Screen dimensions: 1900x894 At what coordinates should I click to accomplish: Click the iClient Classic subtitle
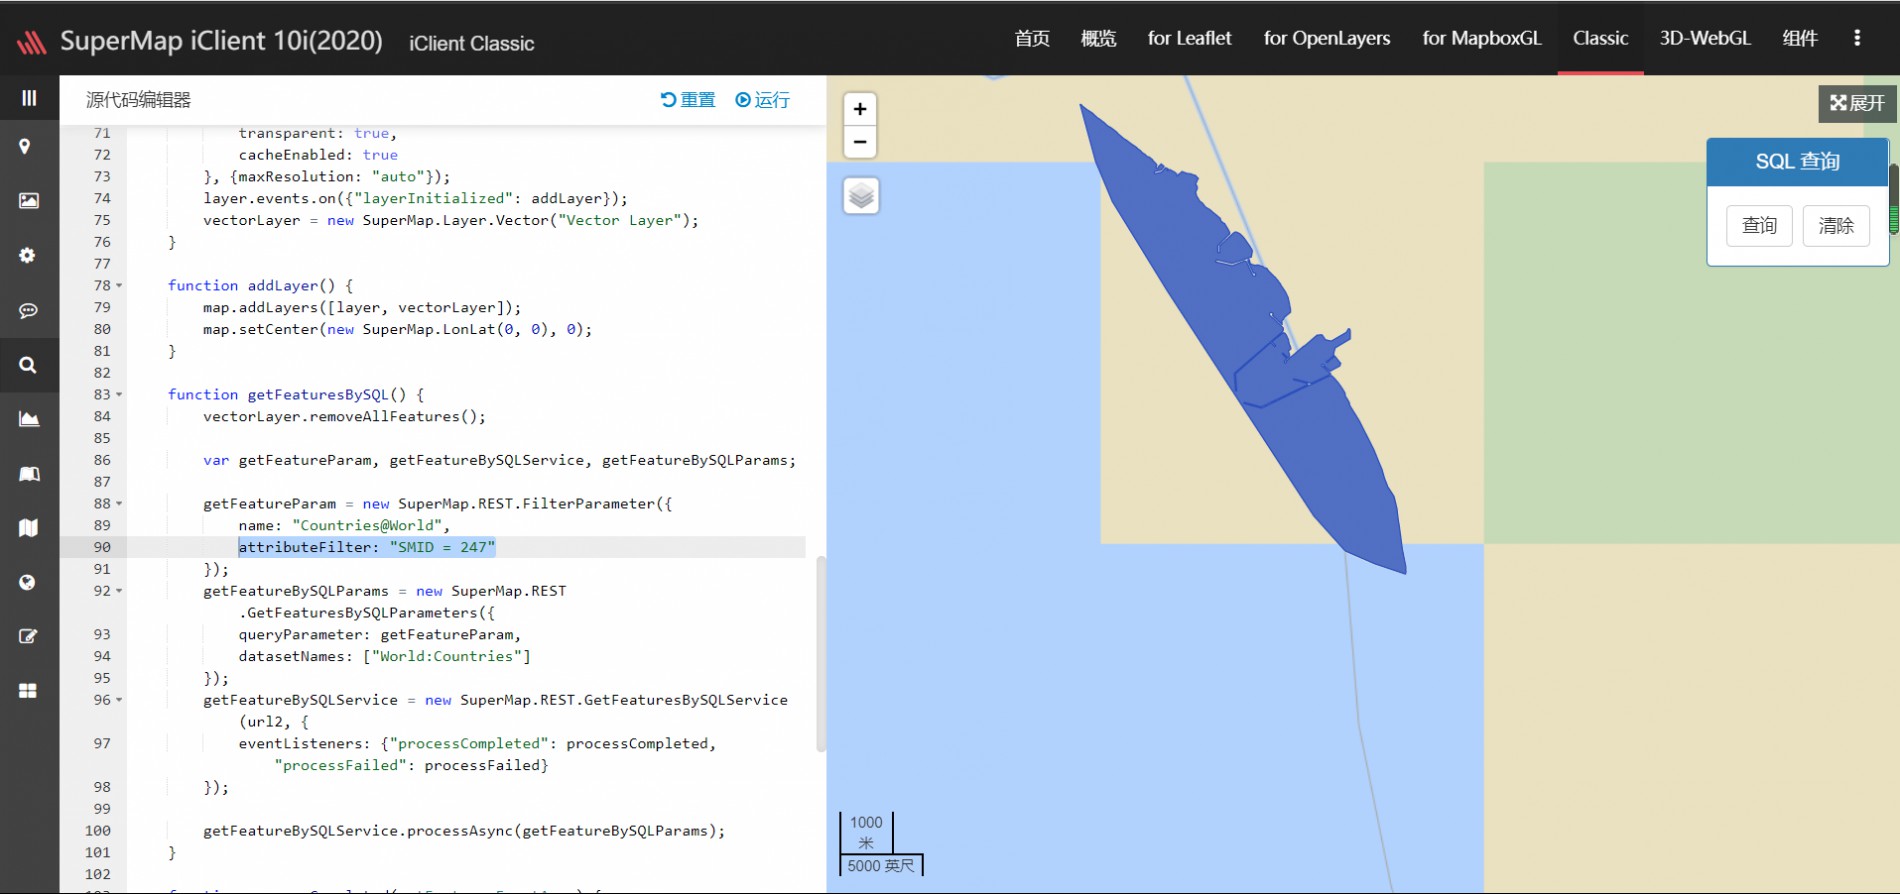click(x=471, y=43)
